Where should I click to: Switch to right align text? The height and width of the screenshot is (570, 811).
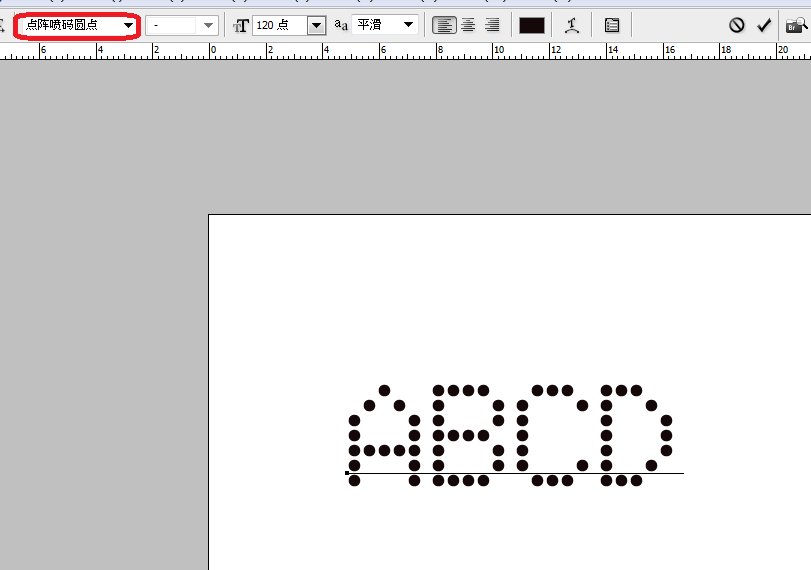tap(491, 25)
